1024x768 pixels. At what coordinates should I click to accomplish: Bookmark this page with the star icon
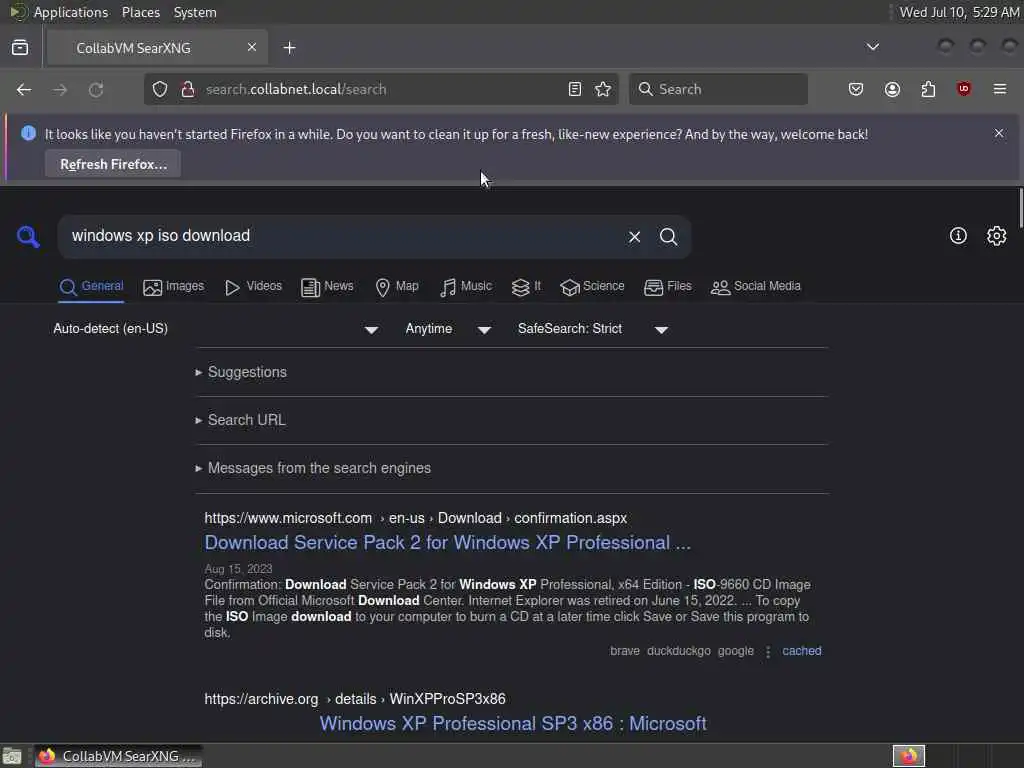pyautogui.click(x=603, y=89)
